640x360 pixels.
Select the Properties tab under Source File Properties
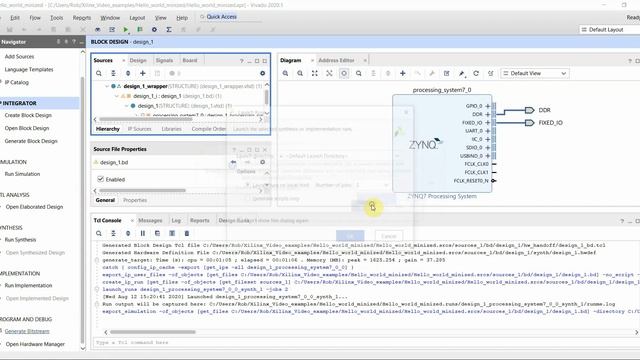point(135,200)
